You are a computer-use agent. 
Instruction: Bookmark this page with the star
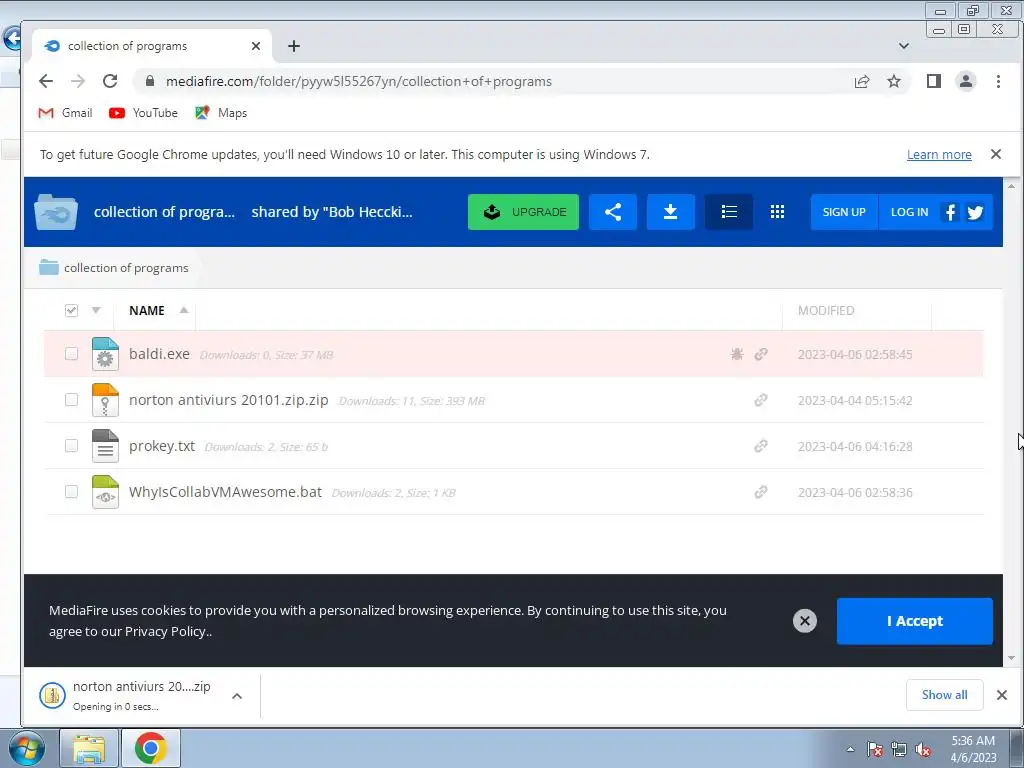click(893, 81)
